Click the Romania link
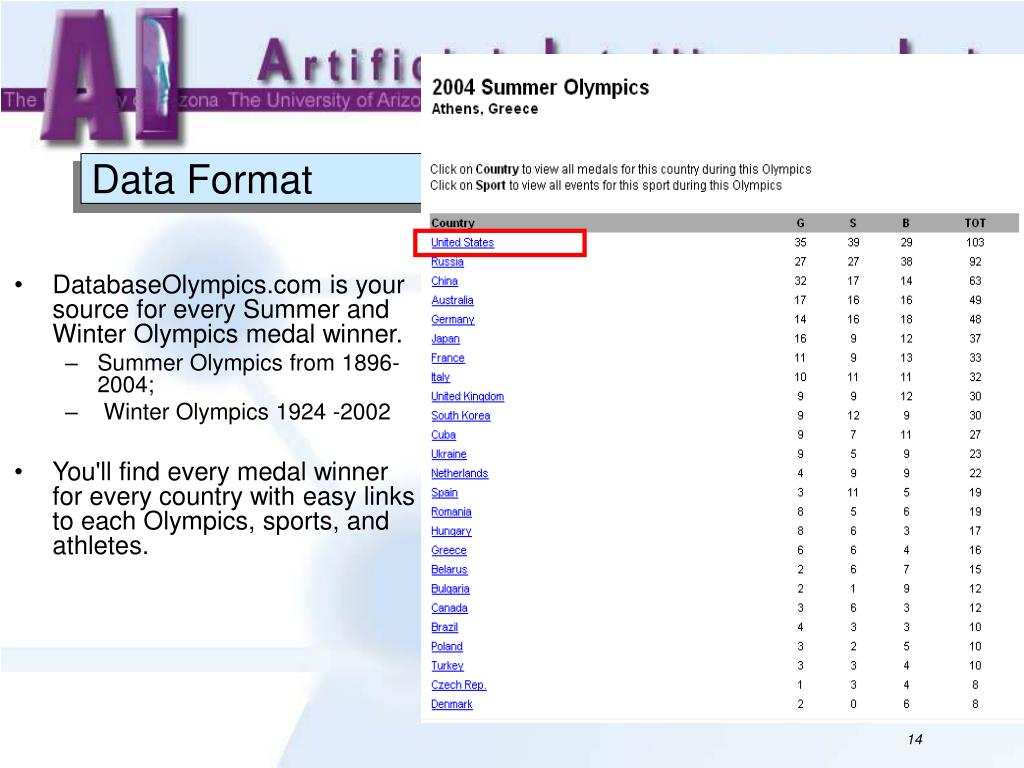The width and height of the screenshot is (1024, 768). coord(451,512)
